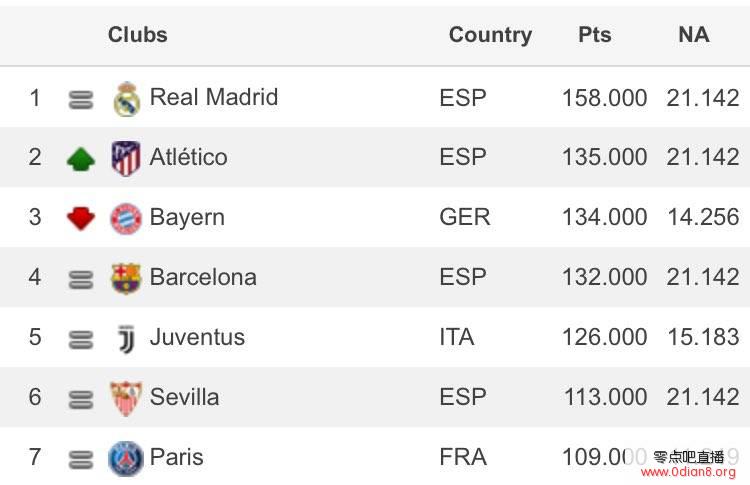Click the Sevilla club crest

tap(126, 398)
